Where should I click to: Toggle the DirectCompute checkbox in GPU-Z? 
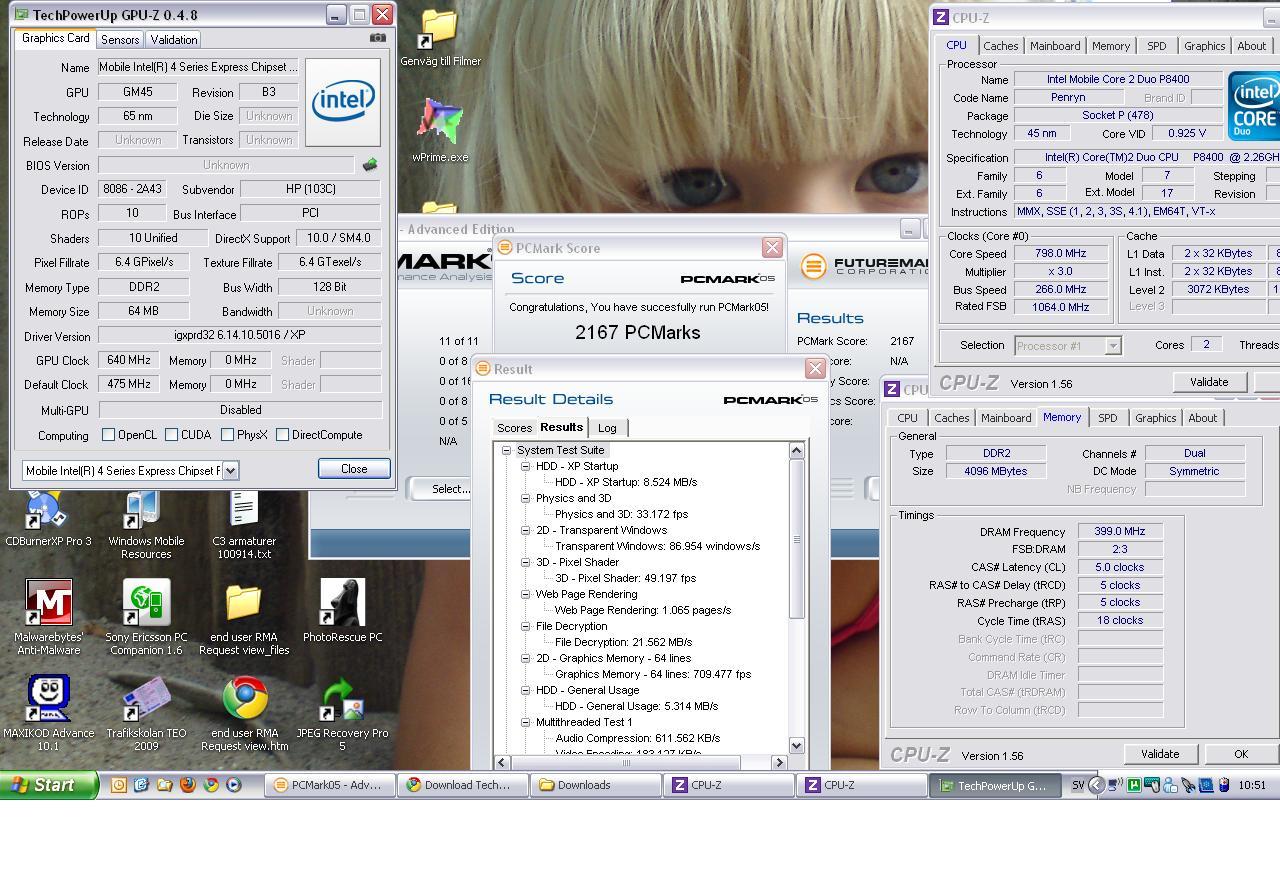pyautogui.click(x=282, y=435)
